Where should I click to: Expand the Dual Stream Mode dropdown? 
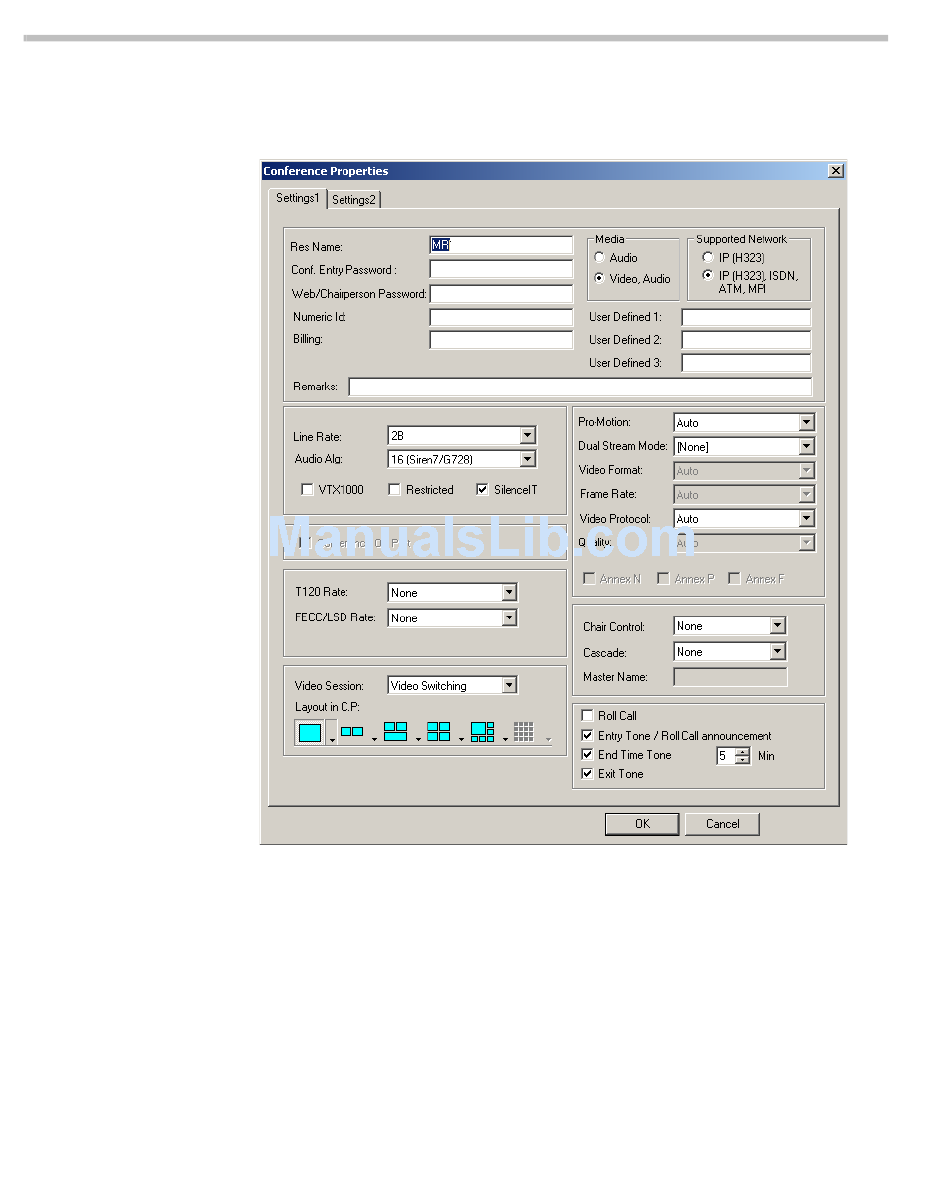[807, 447]
